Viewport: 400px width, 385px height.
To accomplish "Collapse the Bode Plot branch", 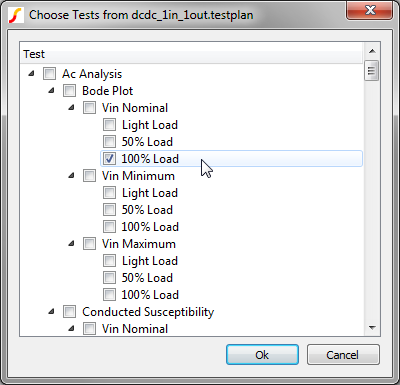I will (x=51, y=90).
